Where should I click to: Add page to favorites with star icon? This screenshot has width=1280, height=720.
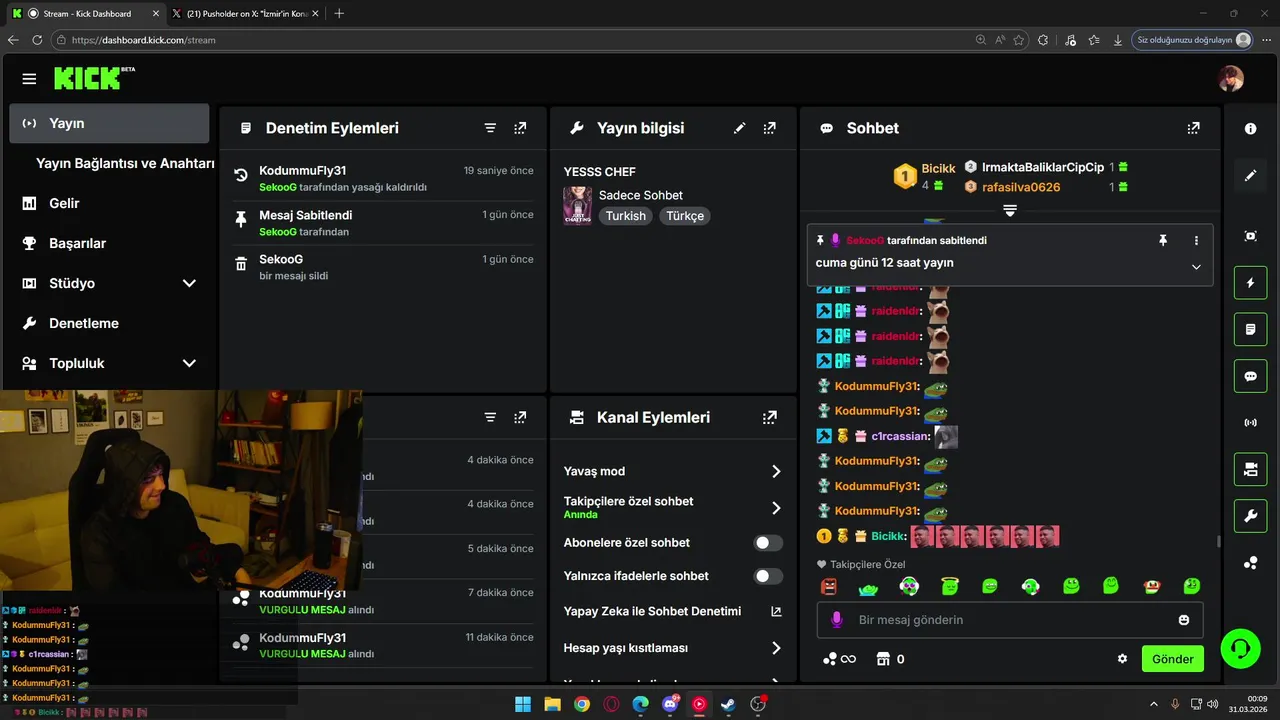[1019, 40]
